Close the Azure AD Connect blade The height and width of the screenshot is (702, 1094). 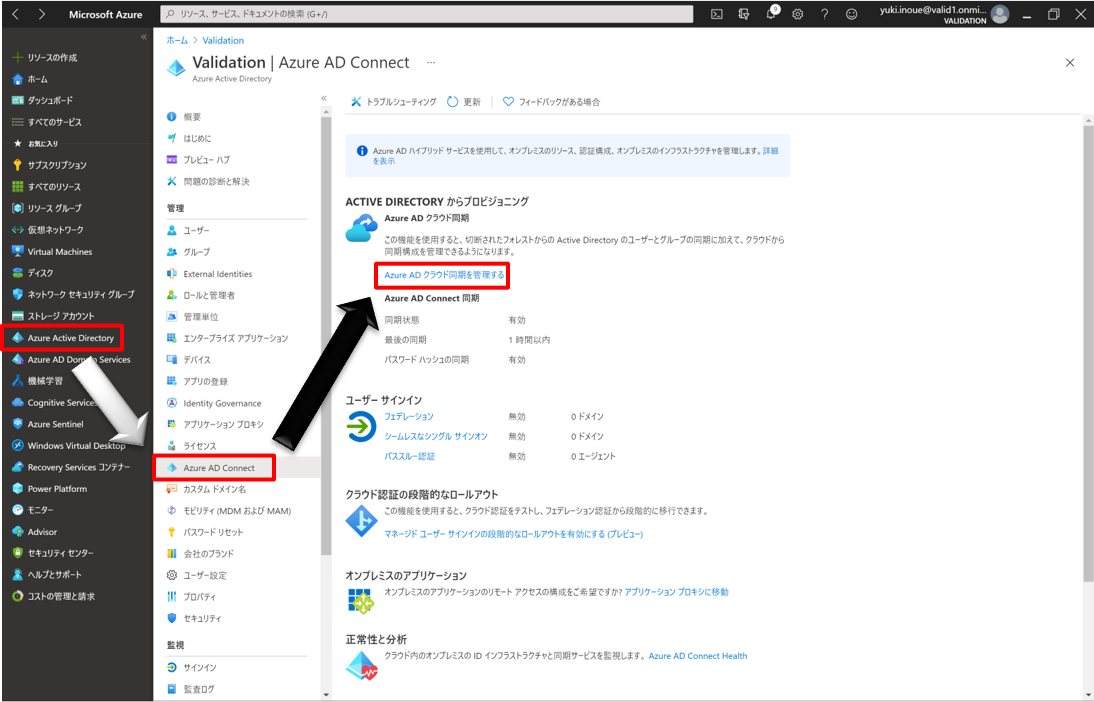(1070, 63)
